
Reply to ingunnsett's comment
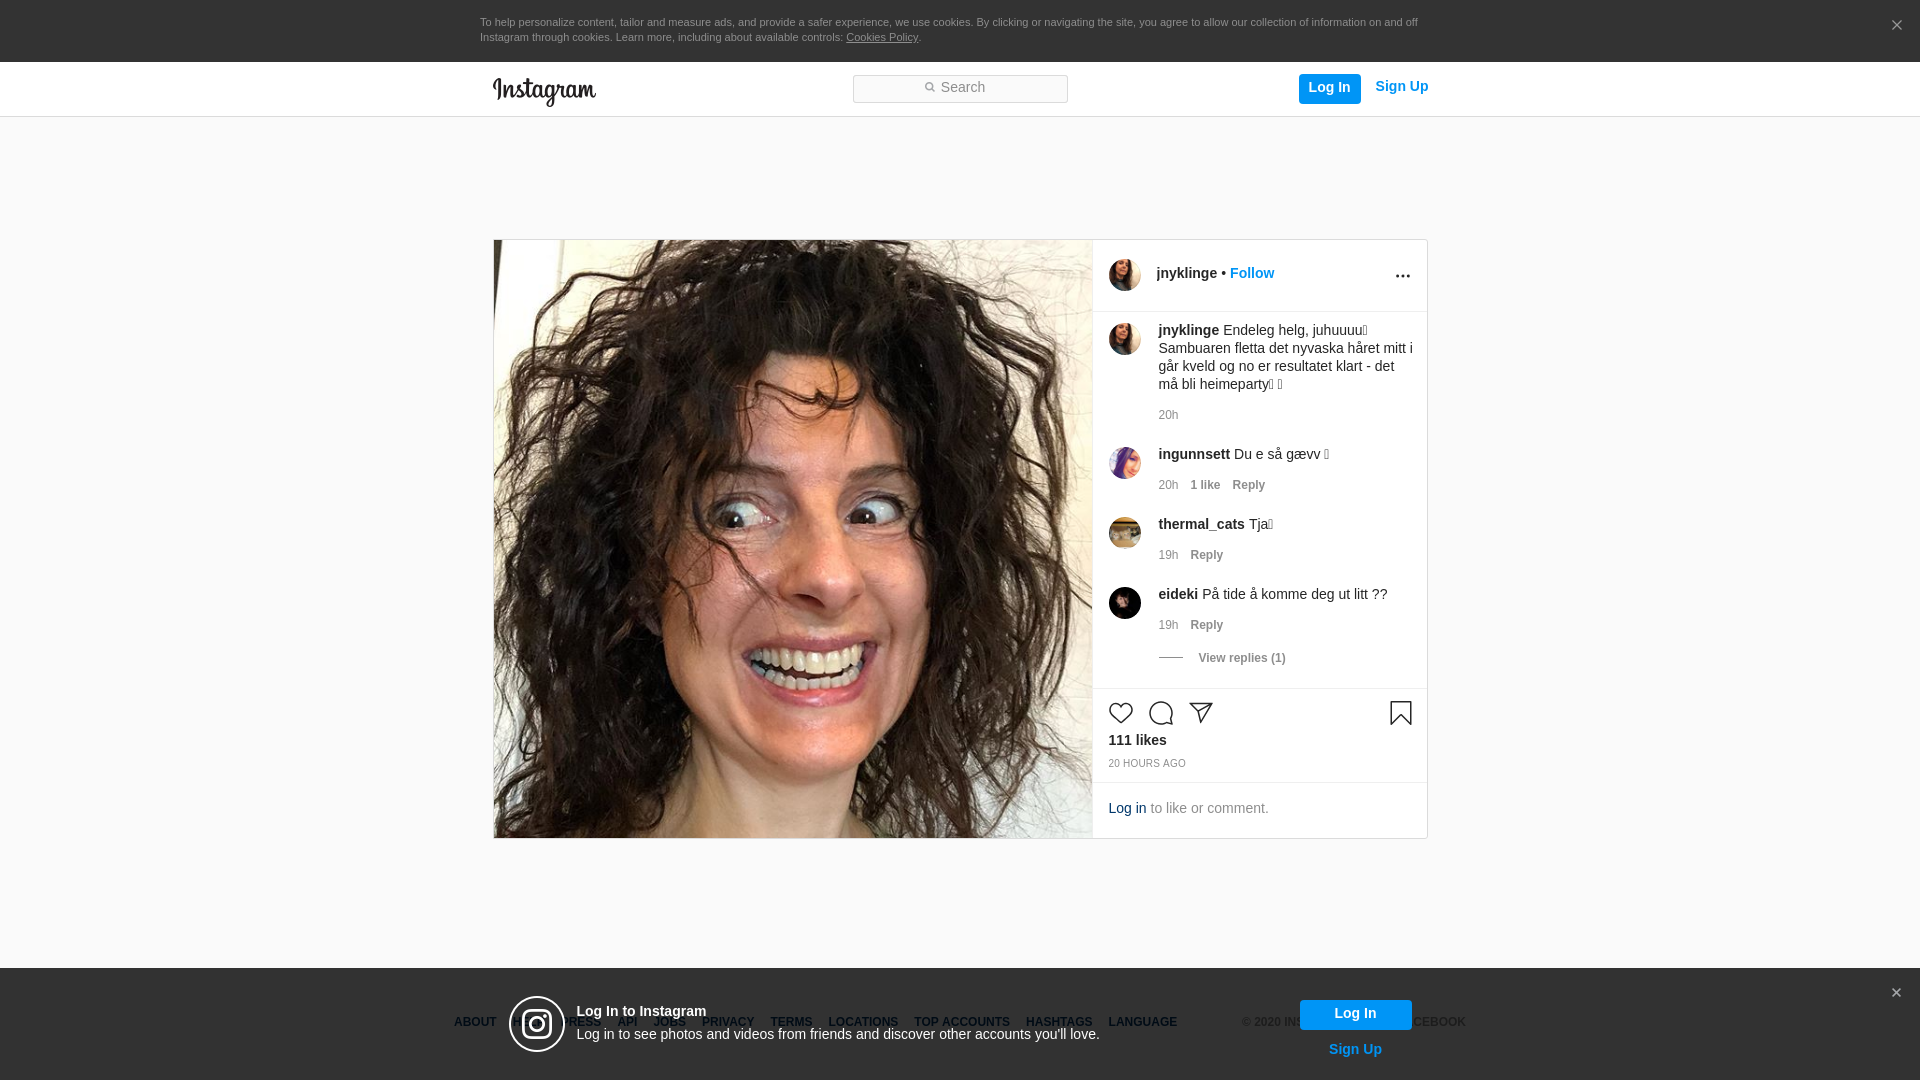point(1248,485)
